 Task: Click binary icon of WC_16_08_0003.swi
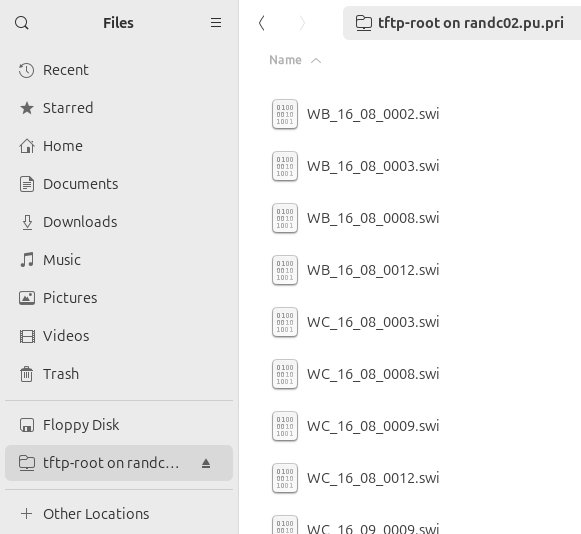coord(285,322)
